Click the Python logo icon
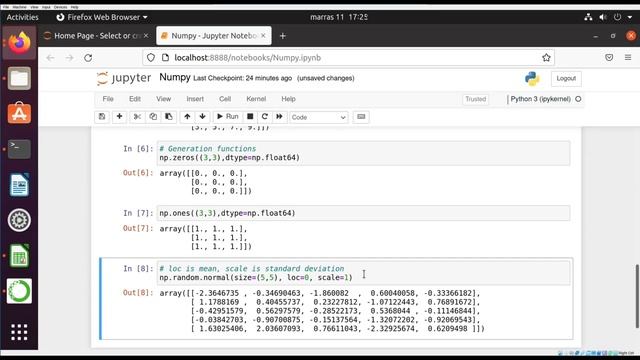The image size is (640, 360). [x=532, y=78]
